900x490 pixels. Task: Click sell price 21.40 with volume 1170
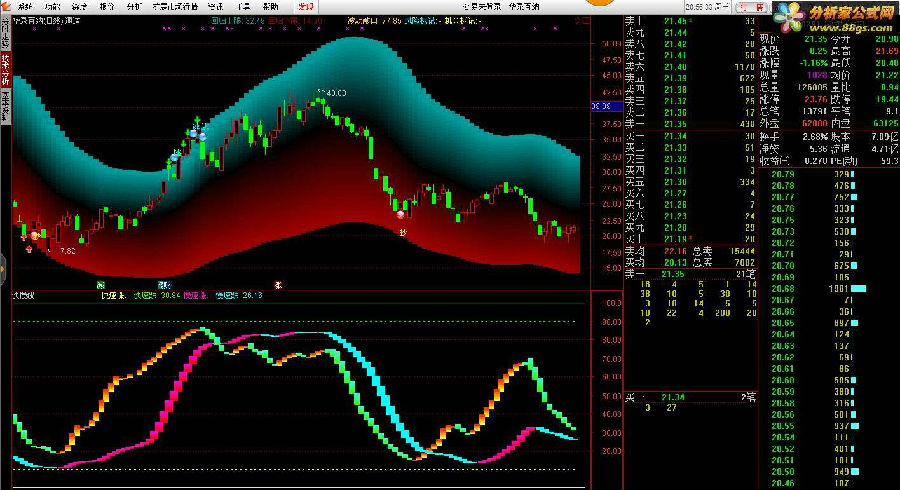[x=675, y=67]
